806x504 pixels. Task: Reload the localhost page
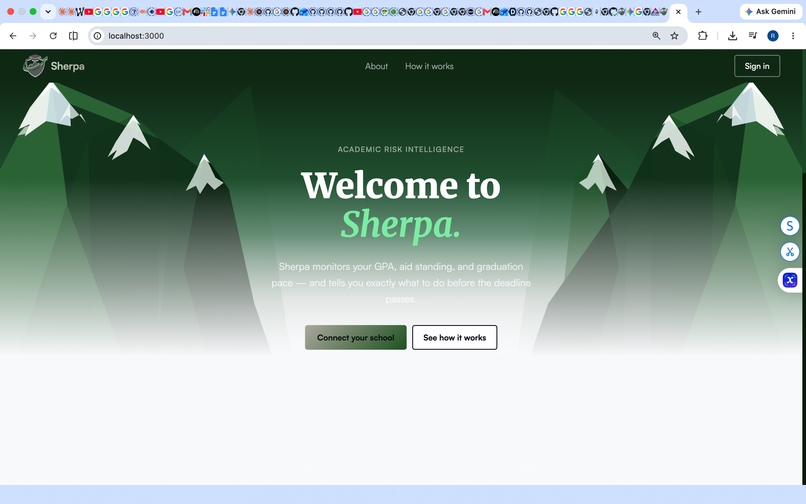[x=53, y=36]
